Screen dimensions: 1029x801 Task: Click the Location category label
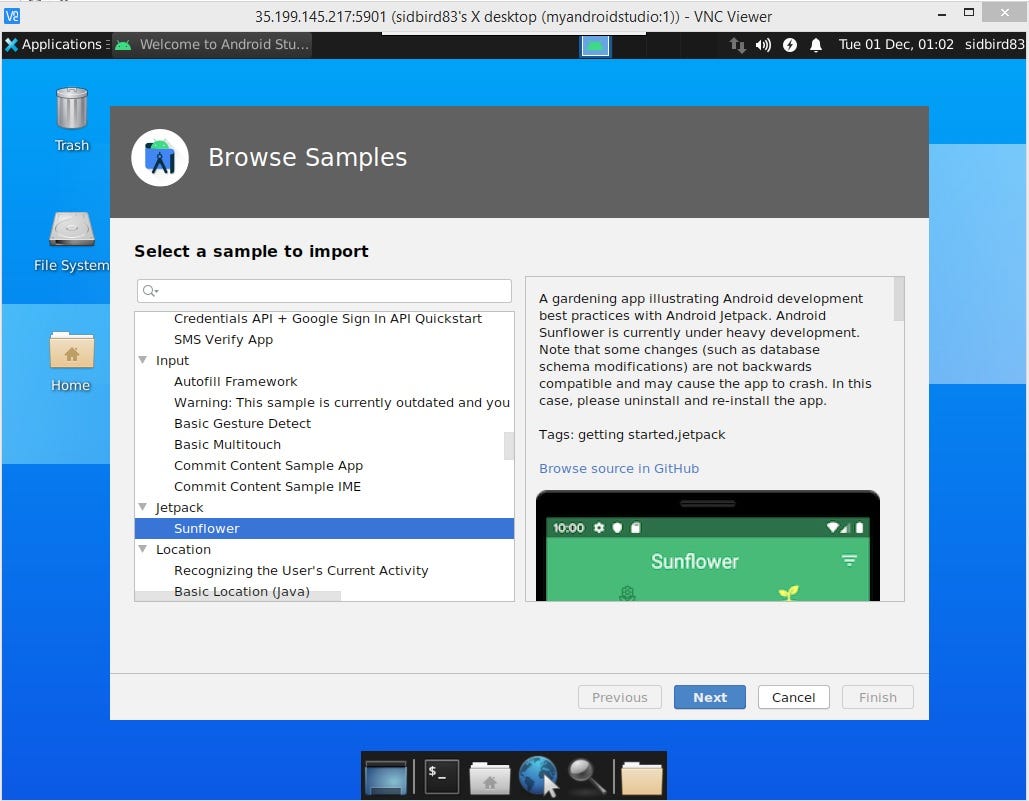pyautogui.click(x=183, y=549)
